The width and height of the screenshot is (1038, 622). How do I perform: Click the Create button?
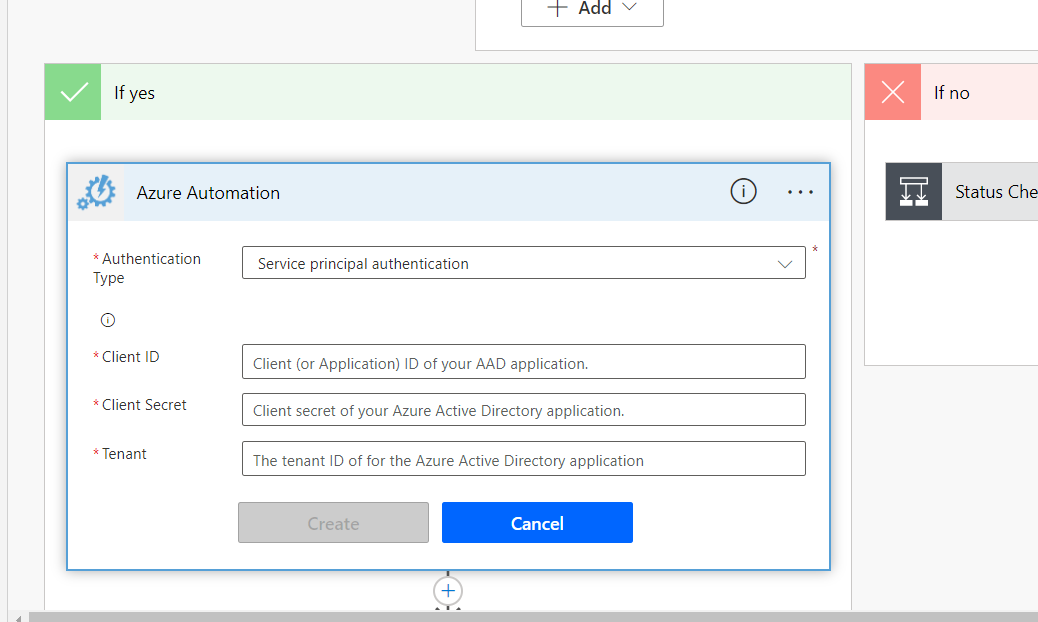333,523
